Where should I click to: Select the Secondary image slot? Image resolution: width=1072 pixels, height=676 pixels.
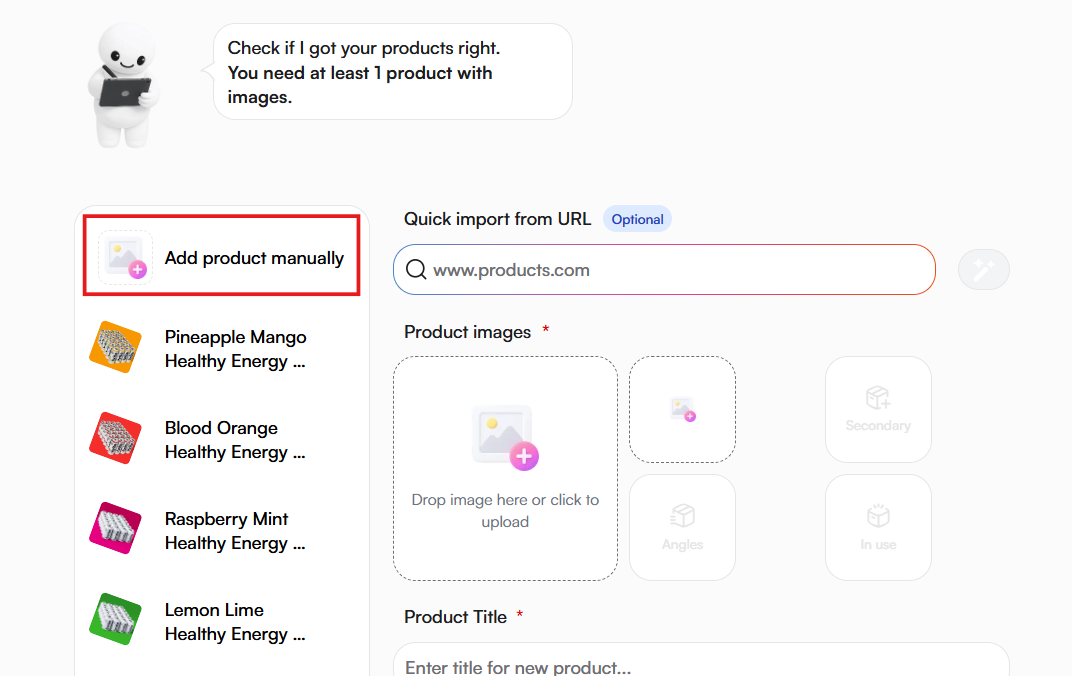[x=878, y=409]
